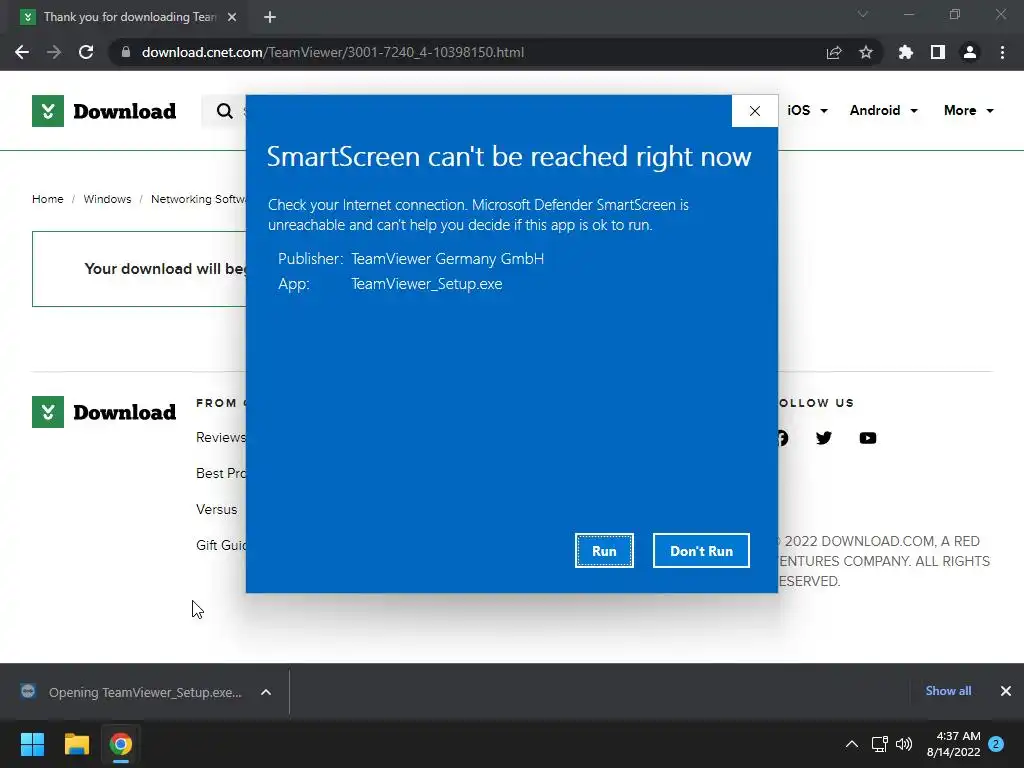The image size is (1024, 768).
Task: Expand the More dropdown menu
Action: point(968,110)
